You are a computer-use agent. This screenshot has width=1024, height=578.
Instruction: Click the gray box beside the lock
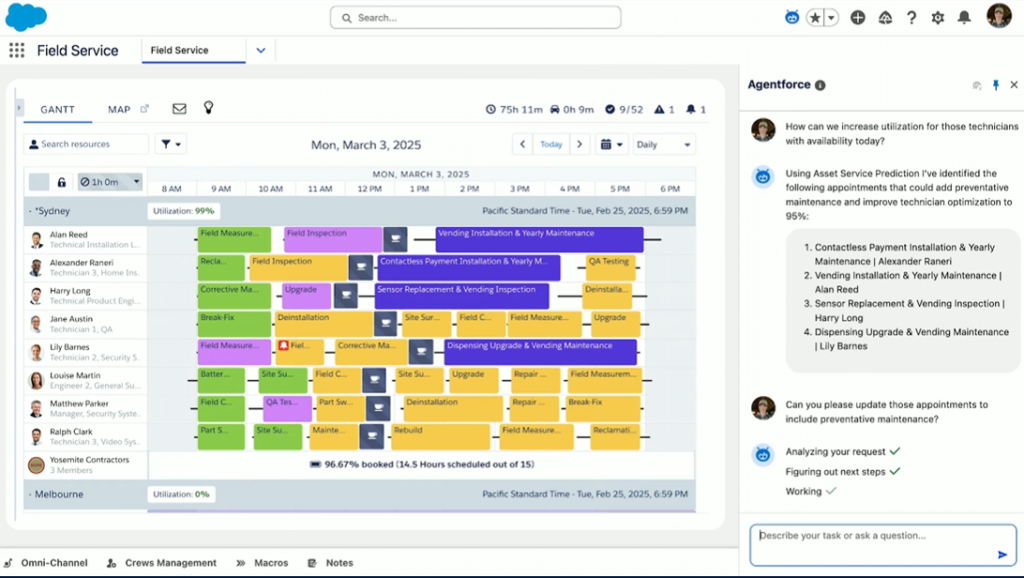click(x=39, y=182)
